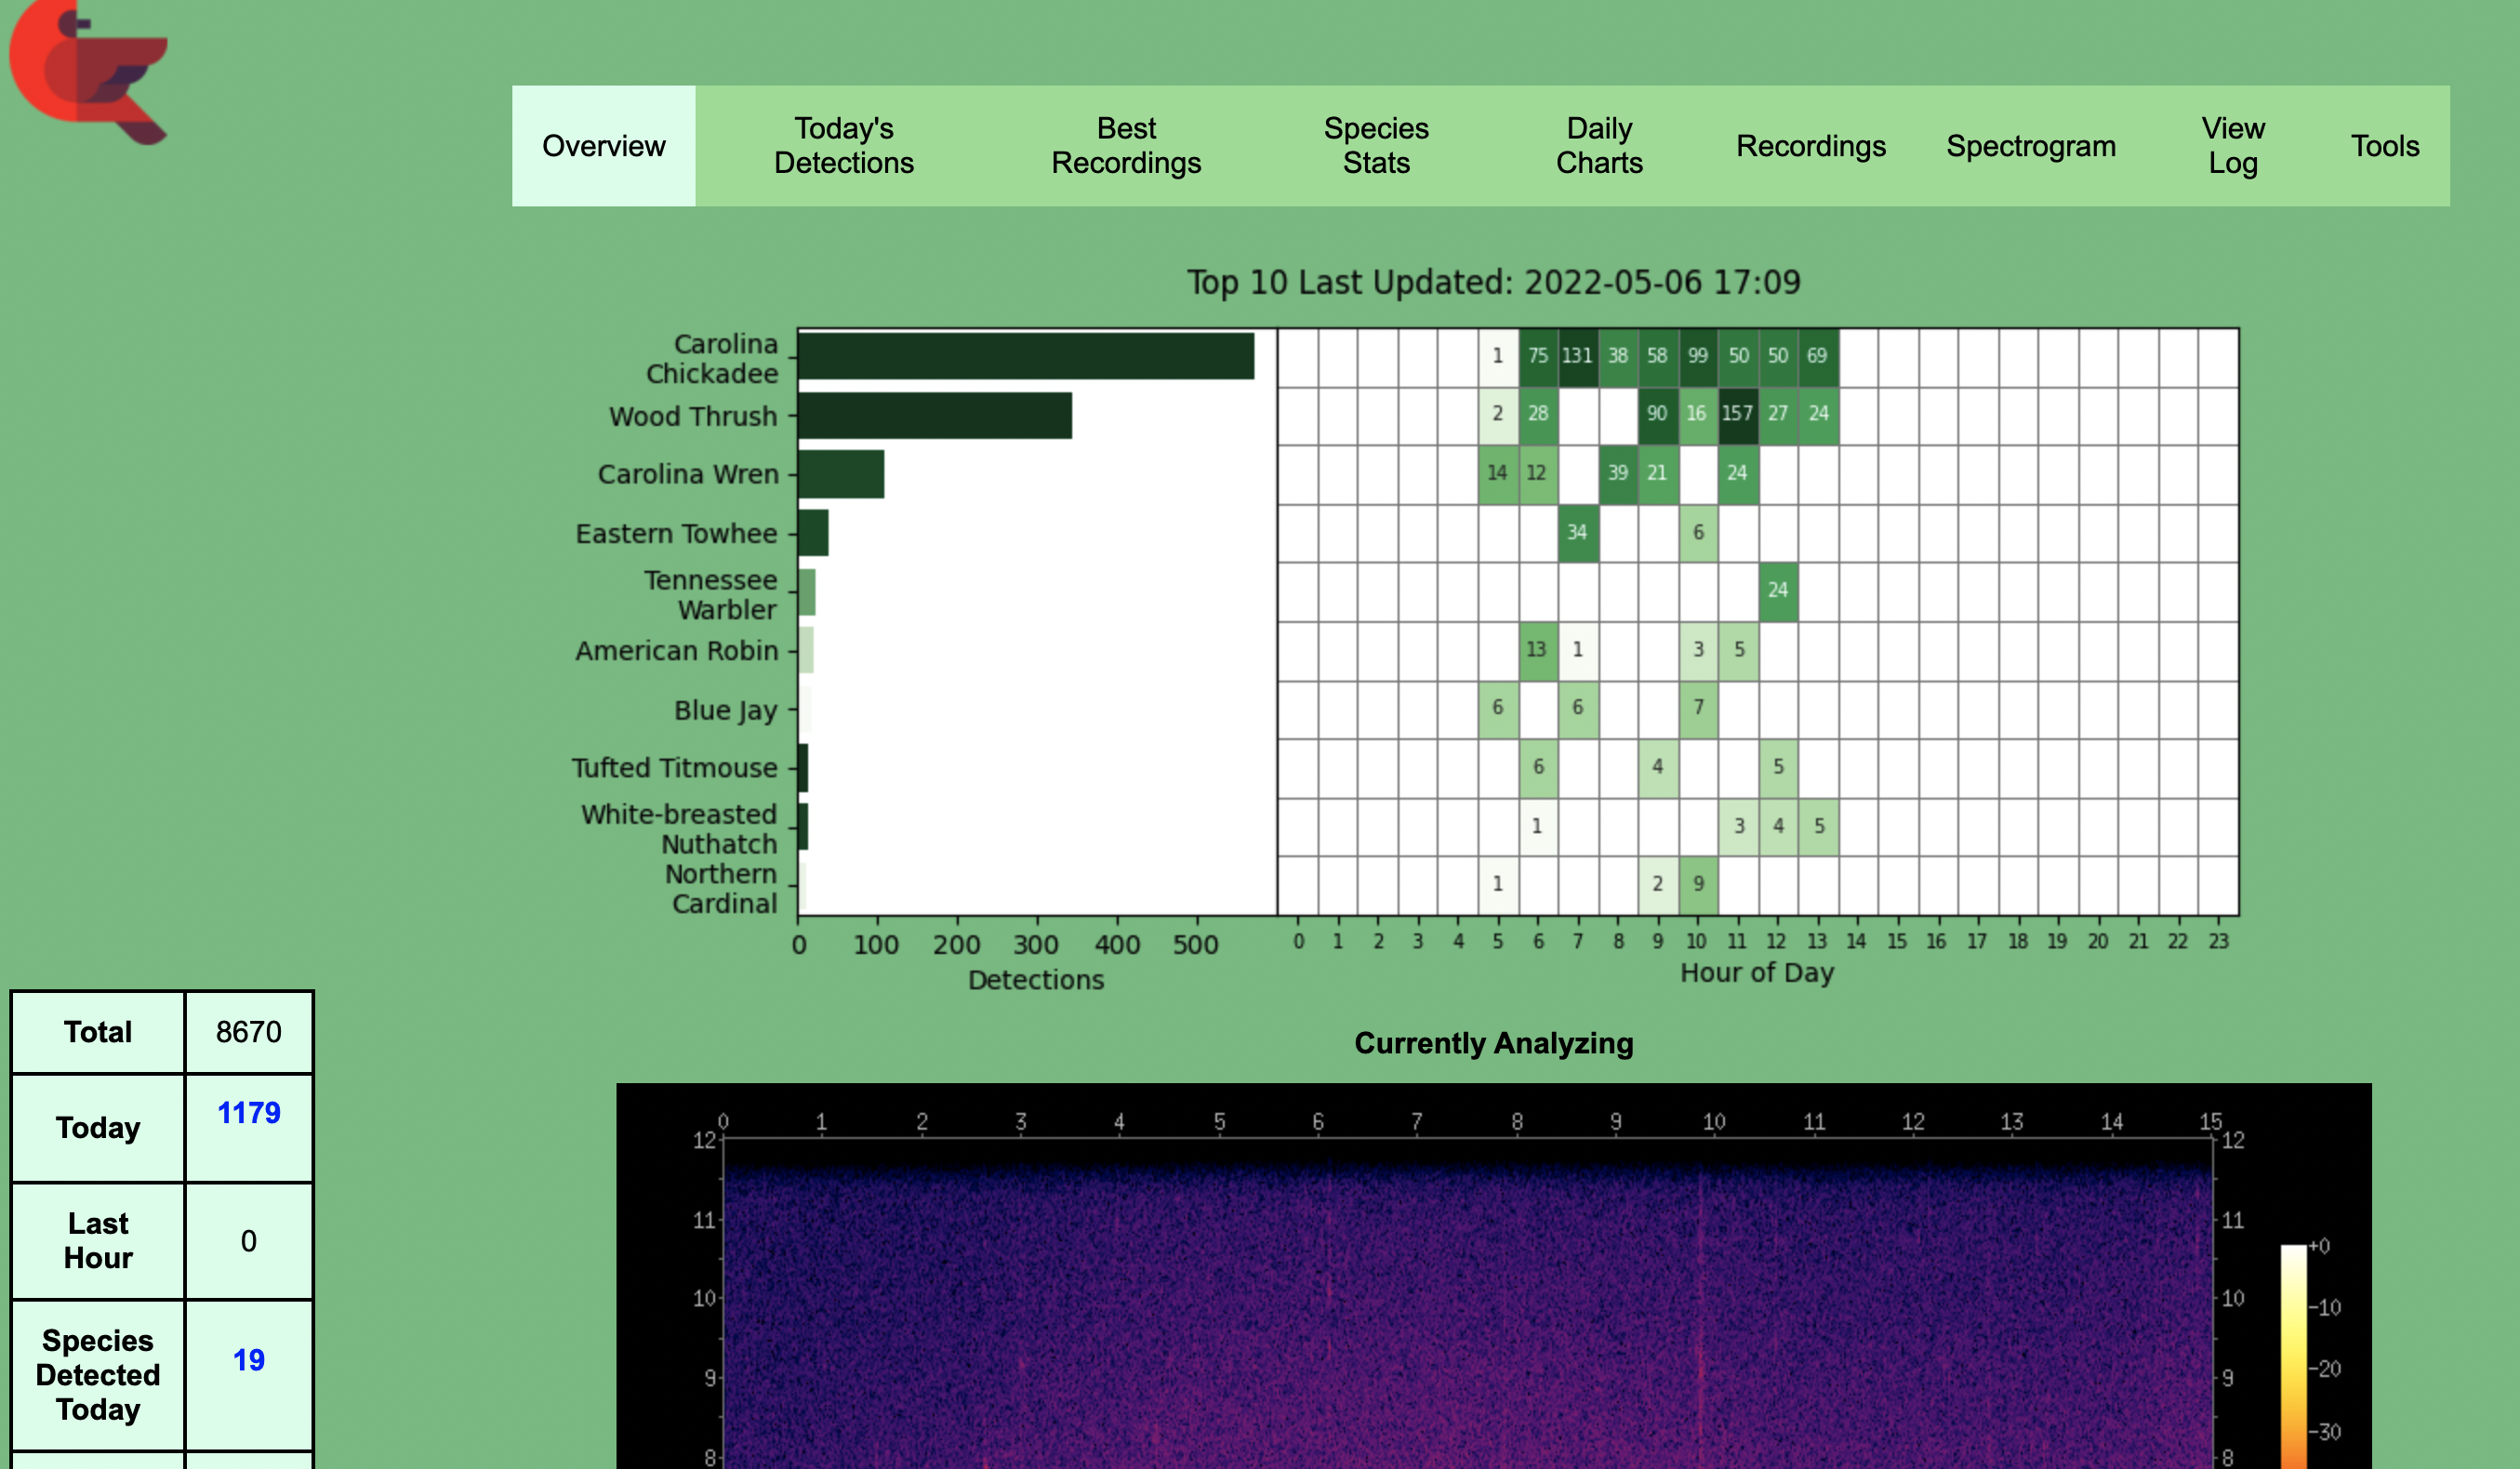Click the Carolina Chickadee label
Image resolution: width=2520 pixels, height=1469 pixels.
coord(711,358)
